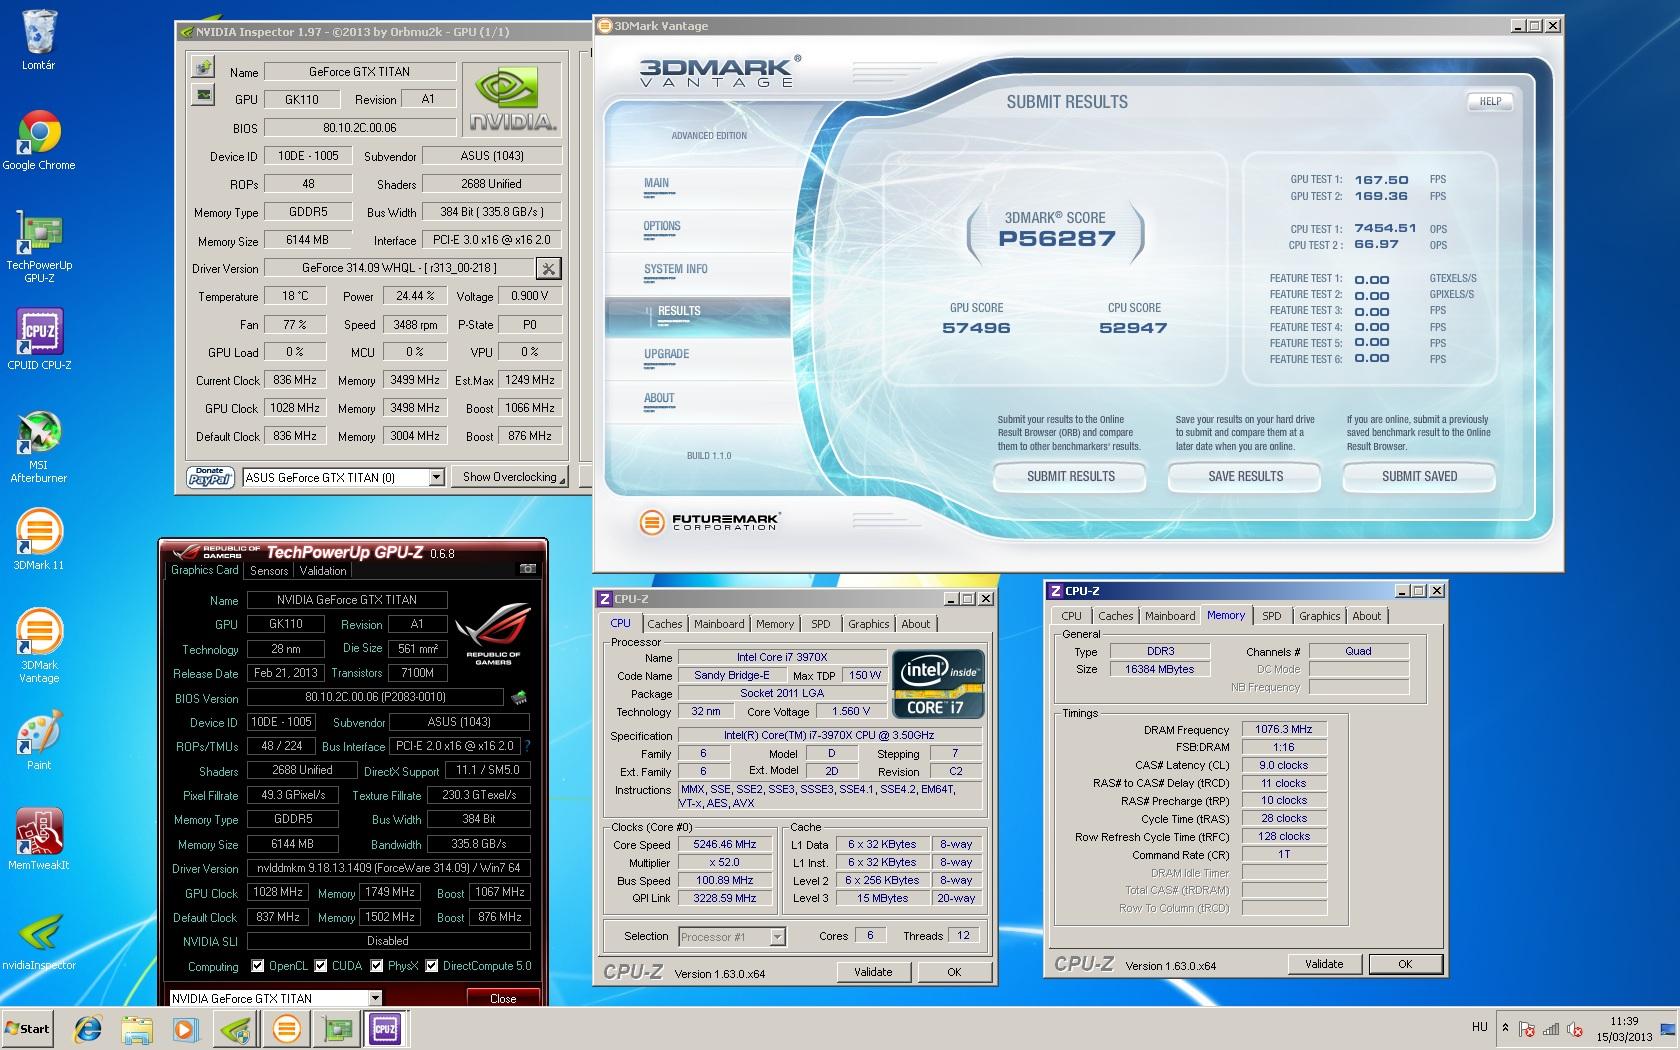Open Options in 3DMark Vantage sidebar

point(662,226)
